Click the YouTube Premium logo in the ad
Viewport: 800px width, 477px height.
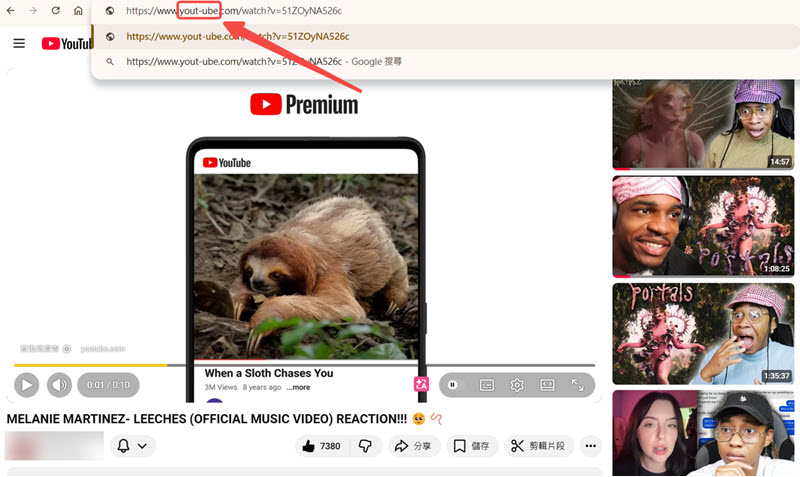[x=304, y=105]
